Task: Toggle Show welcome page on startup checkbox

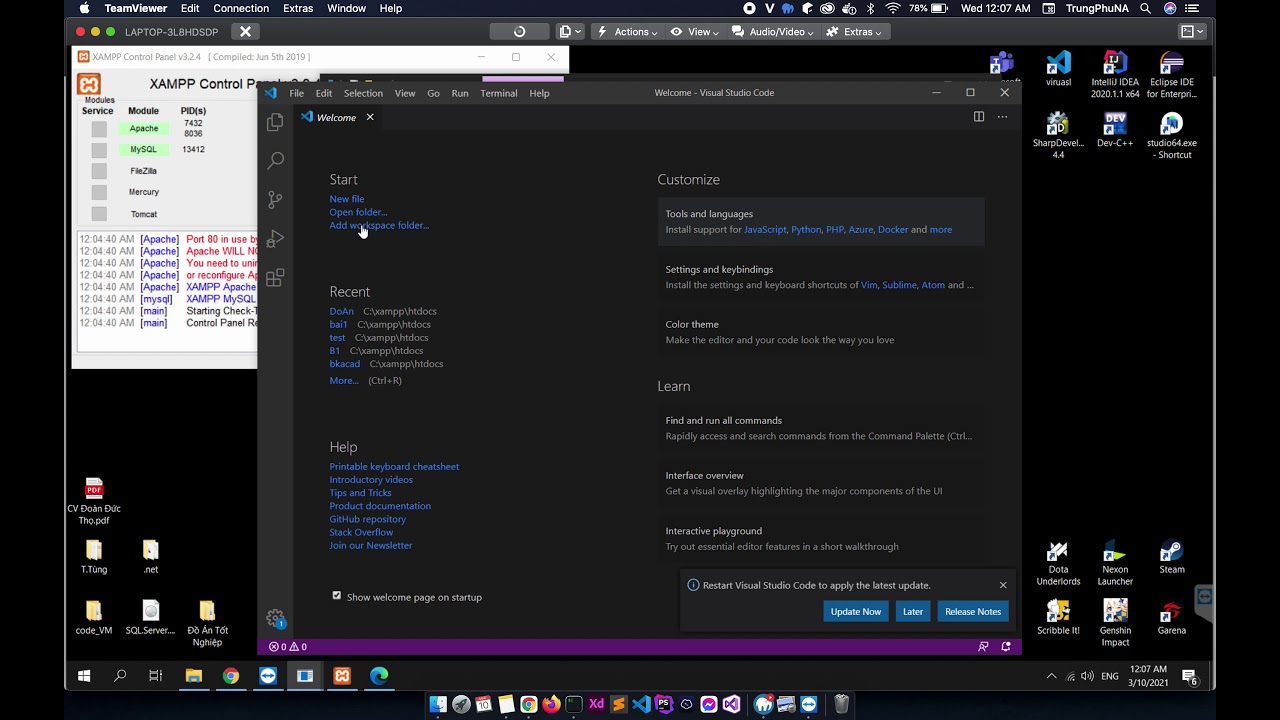Action: (337, 596)
